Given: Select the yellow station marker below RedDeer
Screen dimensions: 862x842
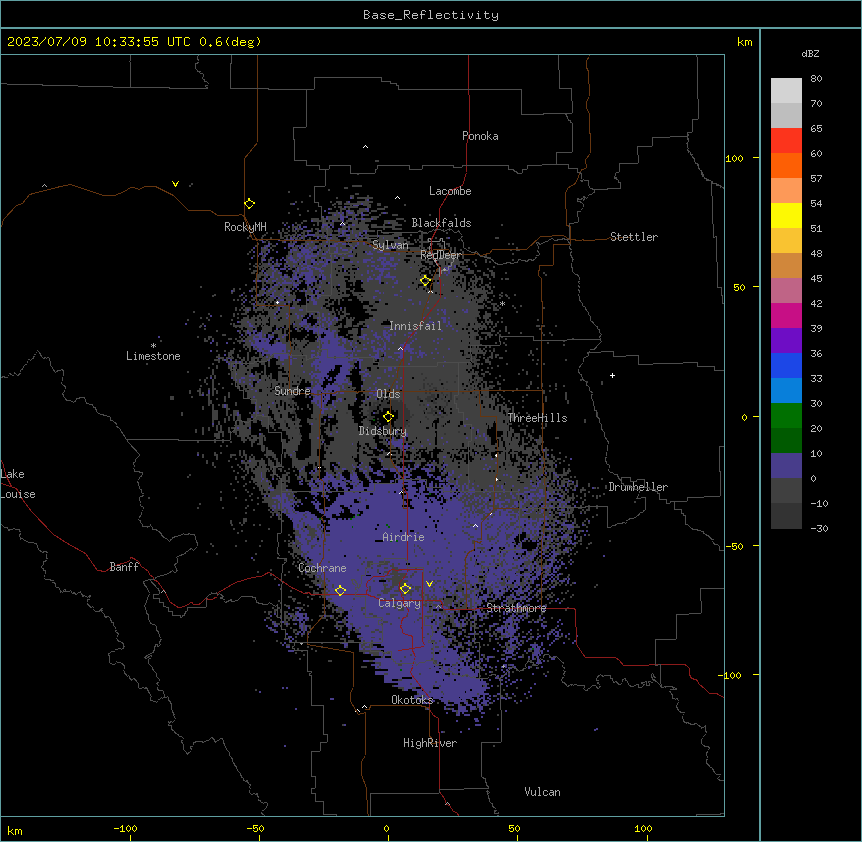Looking at the screenshot, I should 426,281.
